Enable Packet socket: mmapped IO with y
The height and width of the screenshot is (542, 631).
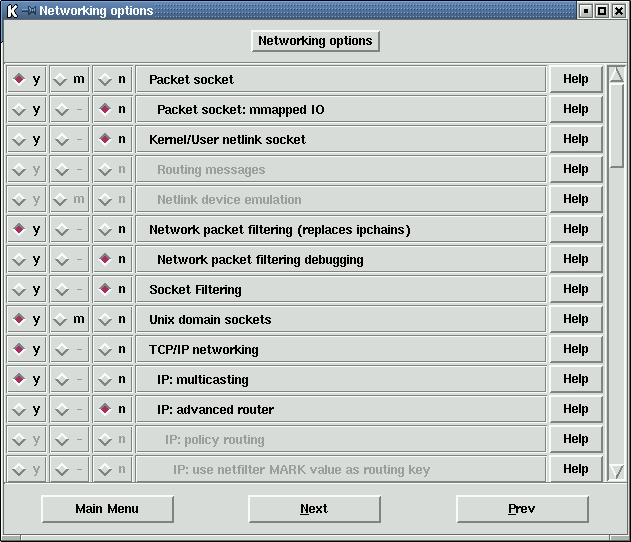[x=26, y=109]
